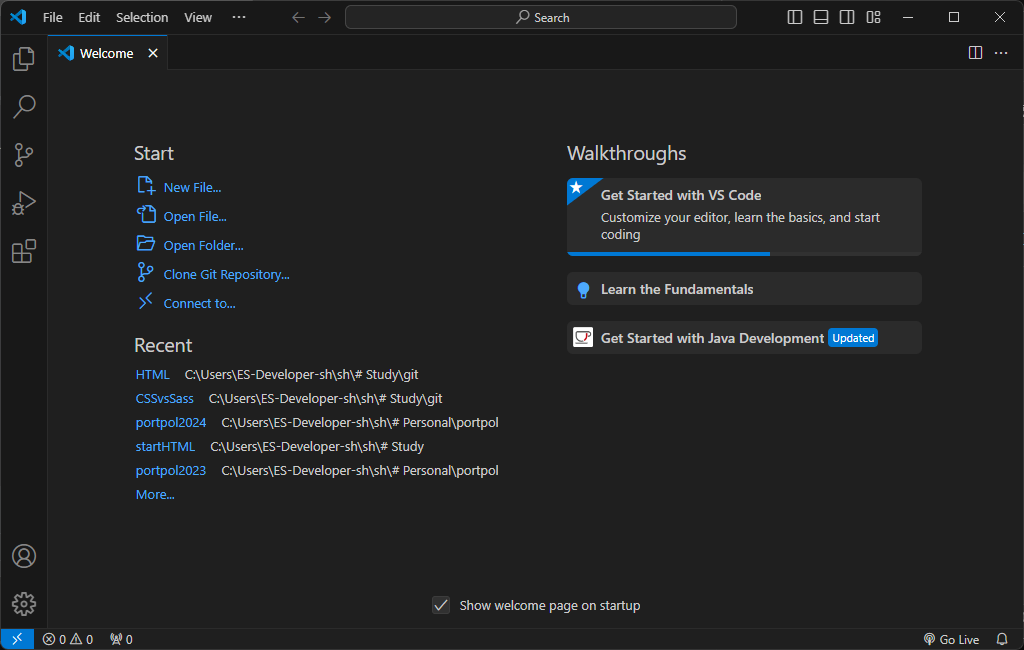Open the Accounts menu icon
The height and width of the screenshot is (650, 1024).
[24, 556]
